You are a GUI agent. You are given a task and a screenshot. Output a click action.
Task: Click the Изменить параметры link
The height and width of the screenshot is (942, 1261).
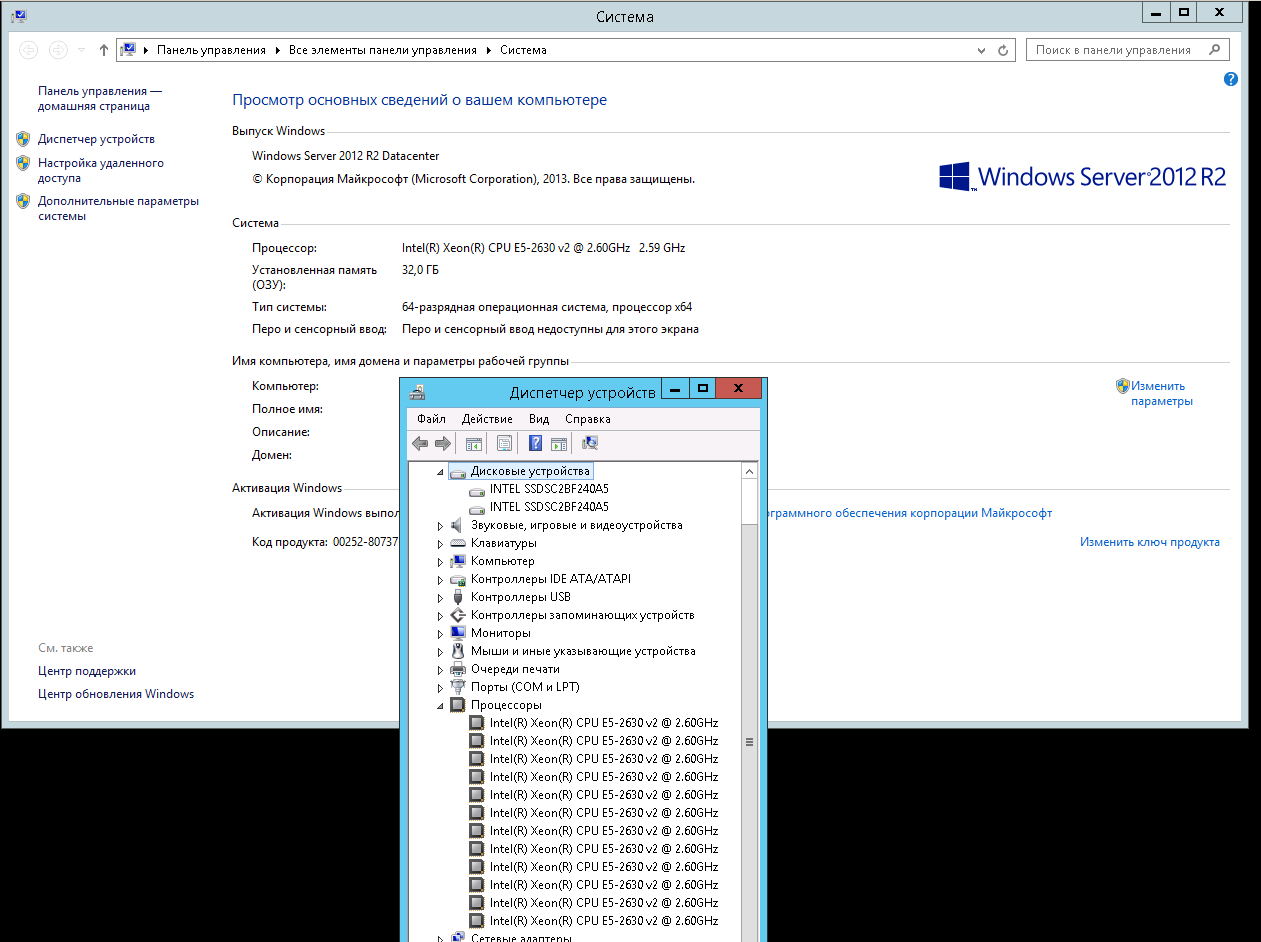tap(1161, 393)
